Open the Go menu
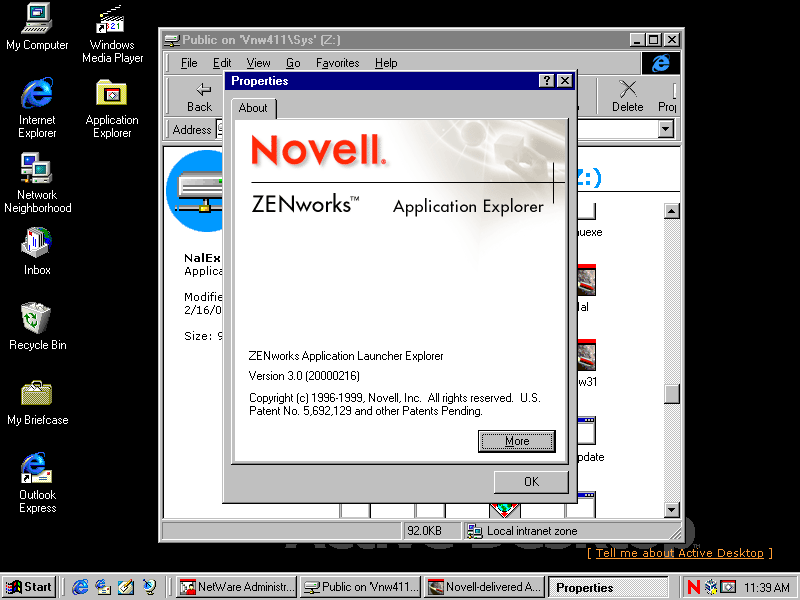This screenshot has width=800, height=600. 293,63
